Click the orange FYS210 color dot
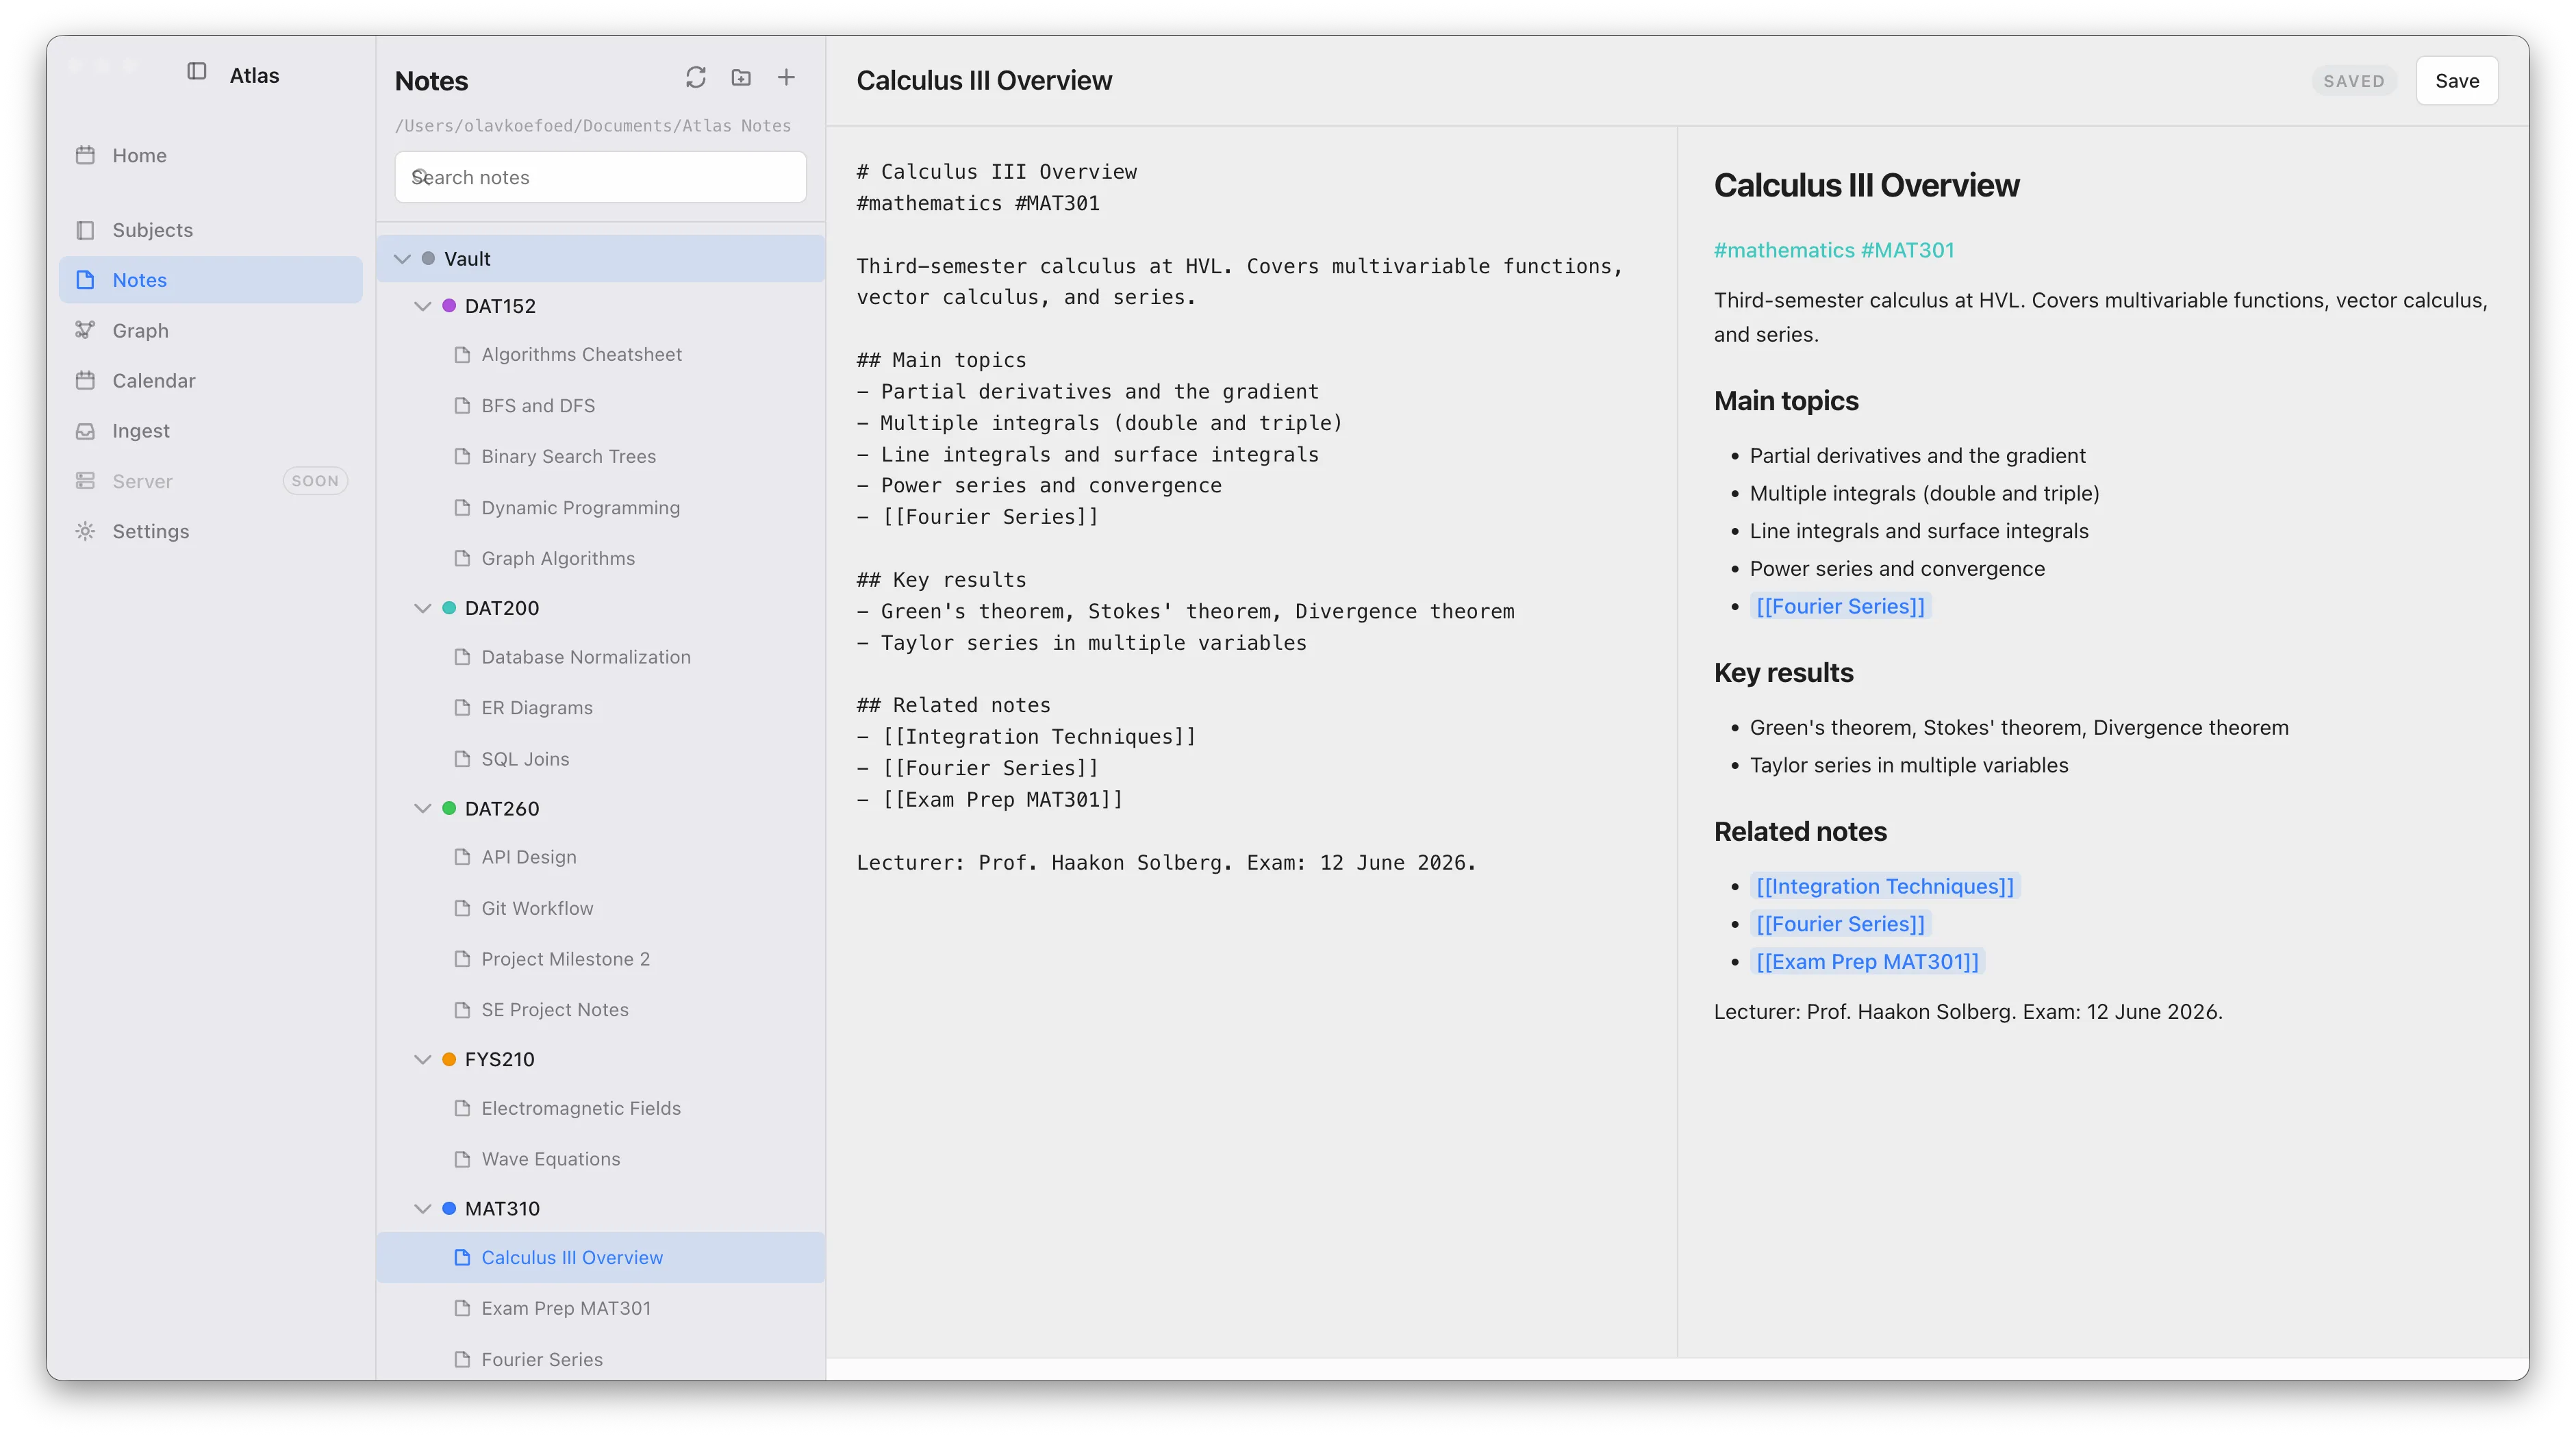The height and width of the screenshot is (1438, 2576). (x=449, y=1059)
